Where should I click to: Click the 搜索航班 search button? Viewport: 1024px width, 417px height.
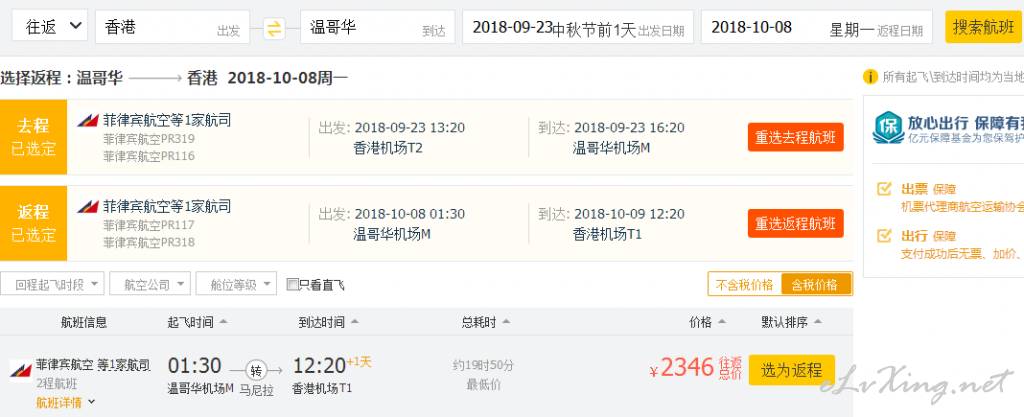983,27
